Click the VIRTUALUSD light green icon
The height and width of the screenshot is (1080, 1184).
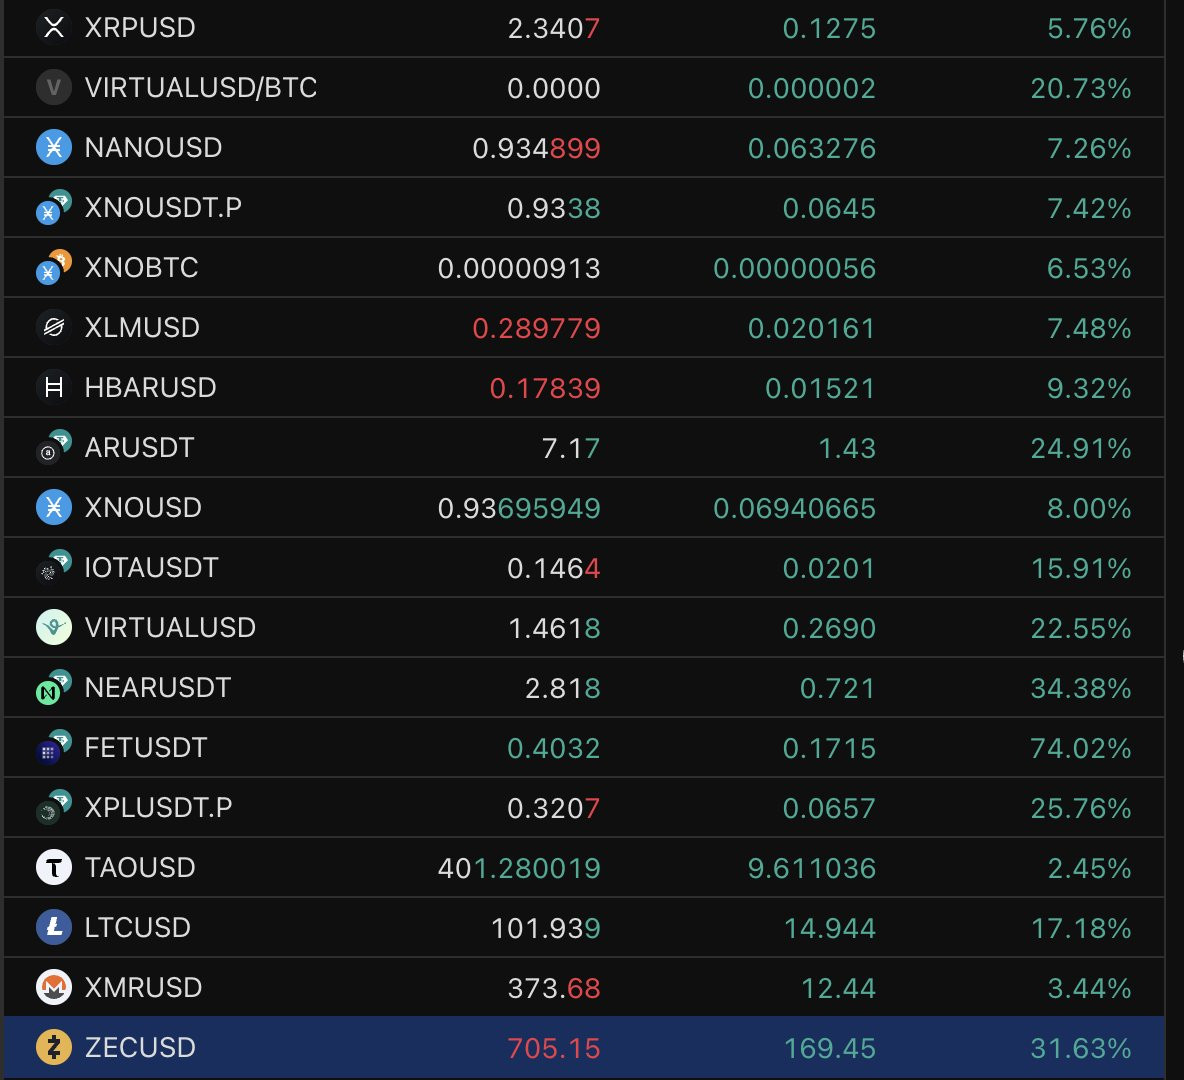click(54, 628)
